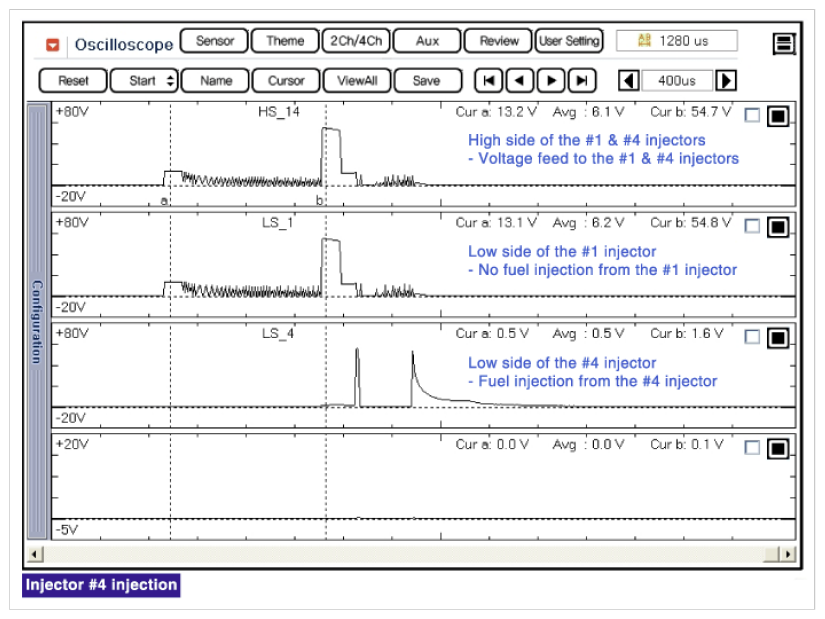Image resolution: width=825 pixels, height=619 pixels.
Task: Click the window layout icon at top right
Action: coord(785,43)
